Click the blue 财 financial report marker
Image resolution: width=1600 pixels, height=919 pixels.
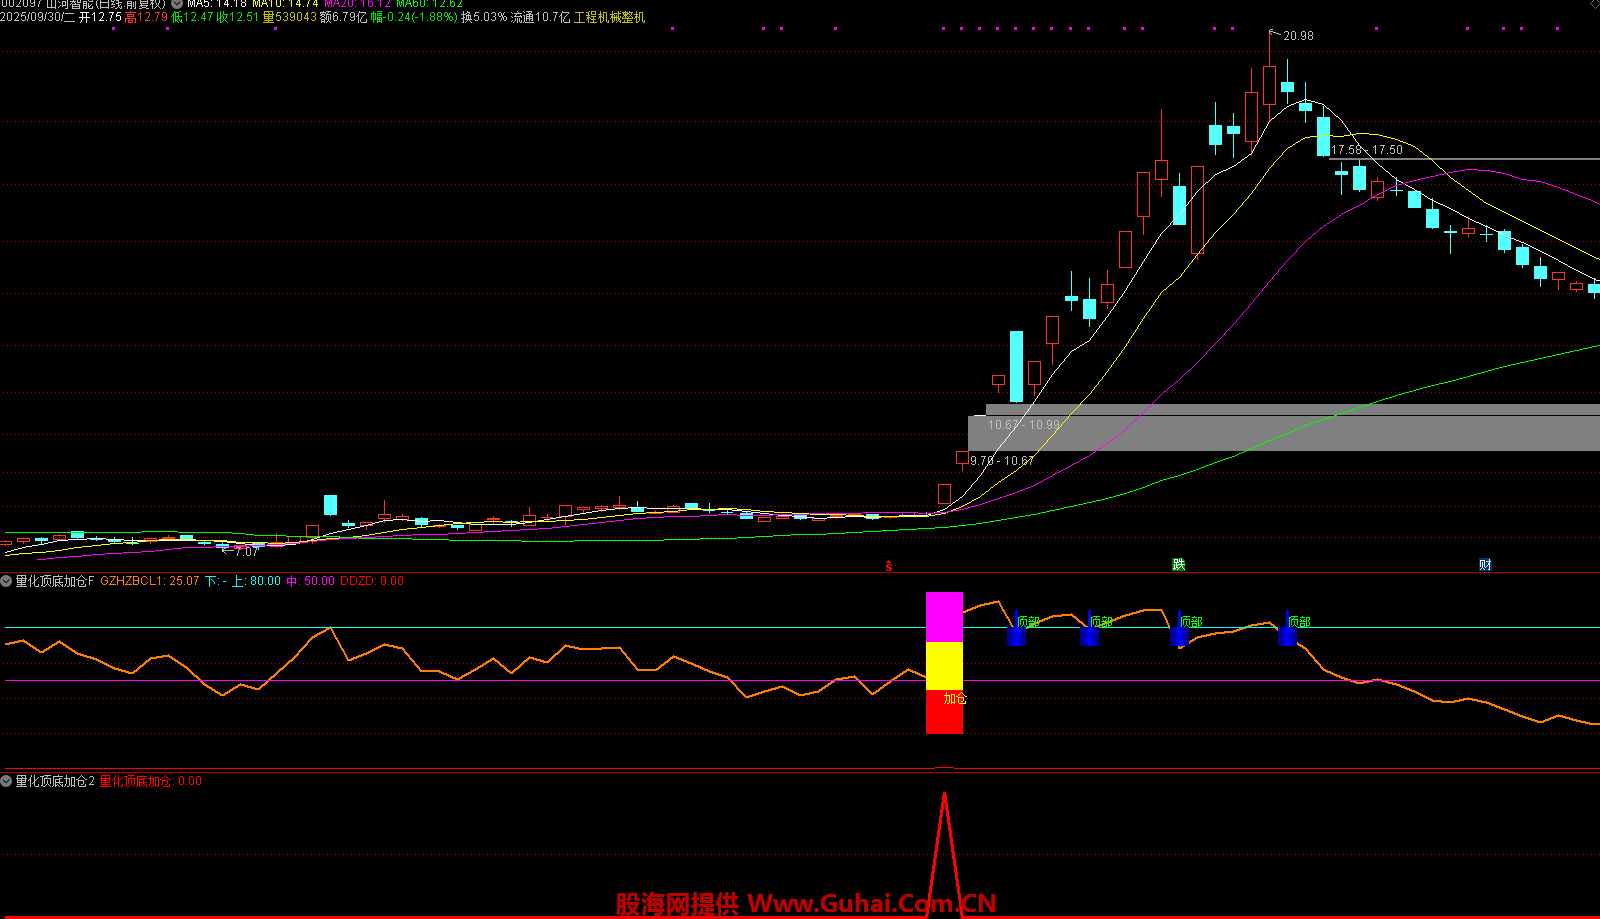click(x=1485, y=565)
